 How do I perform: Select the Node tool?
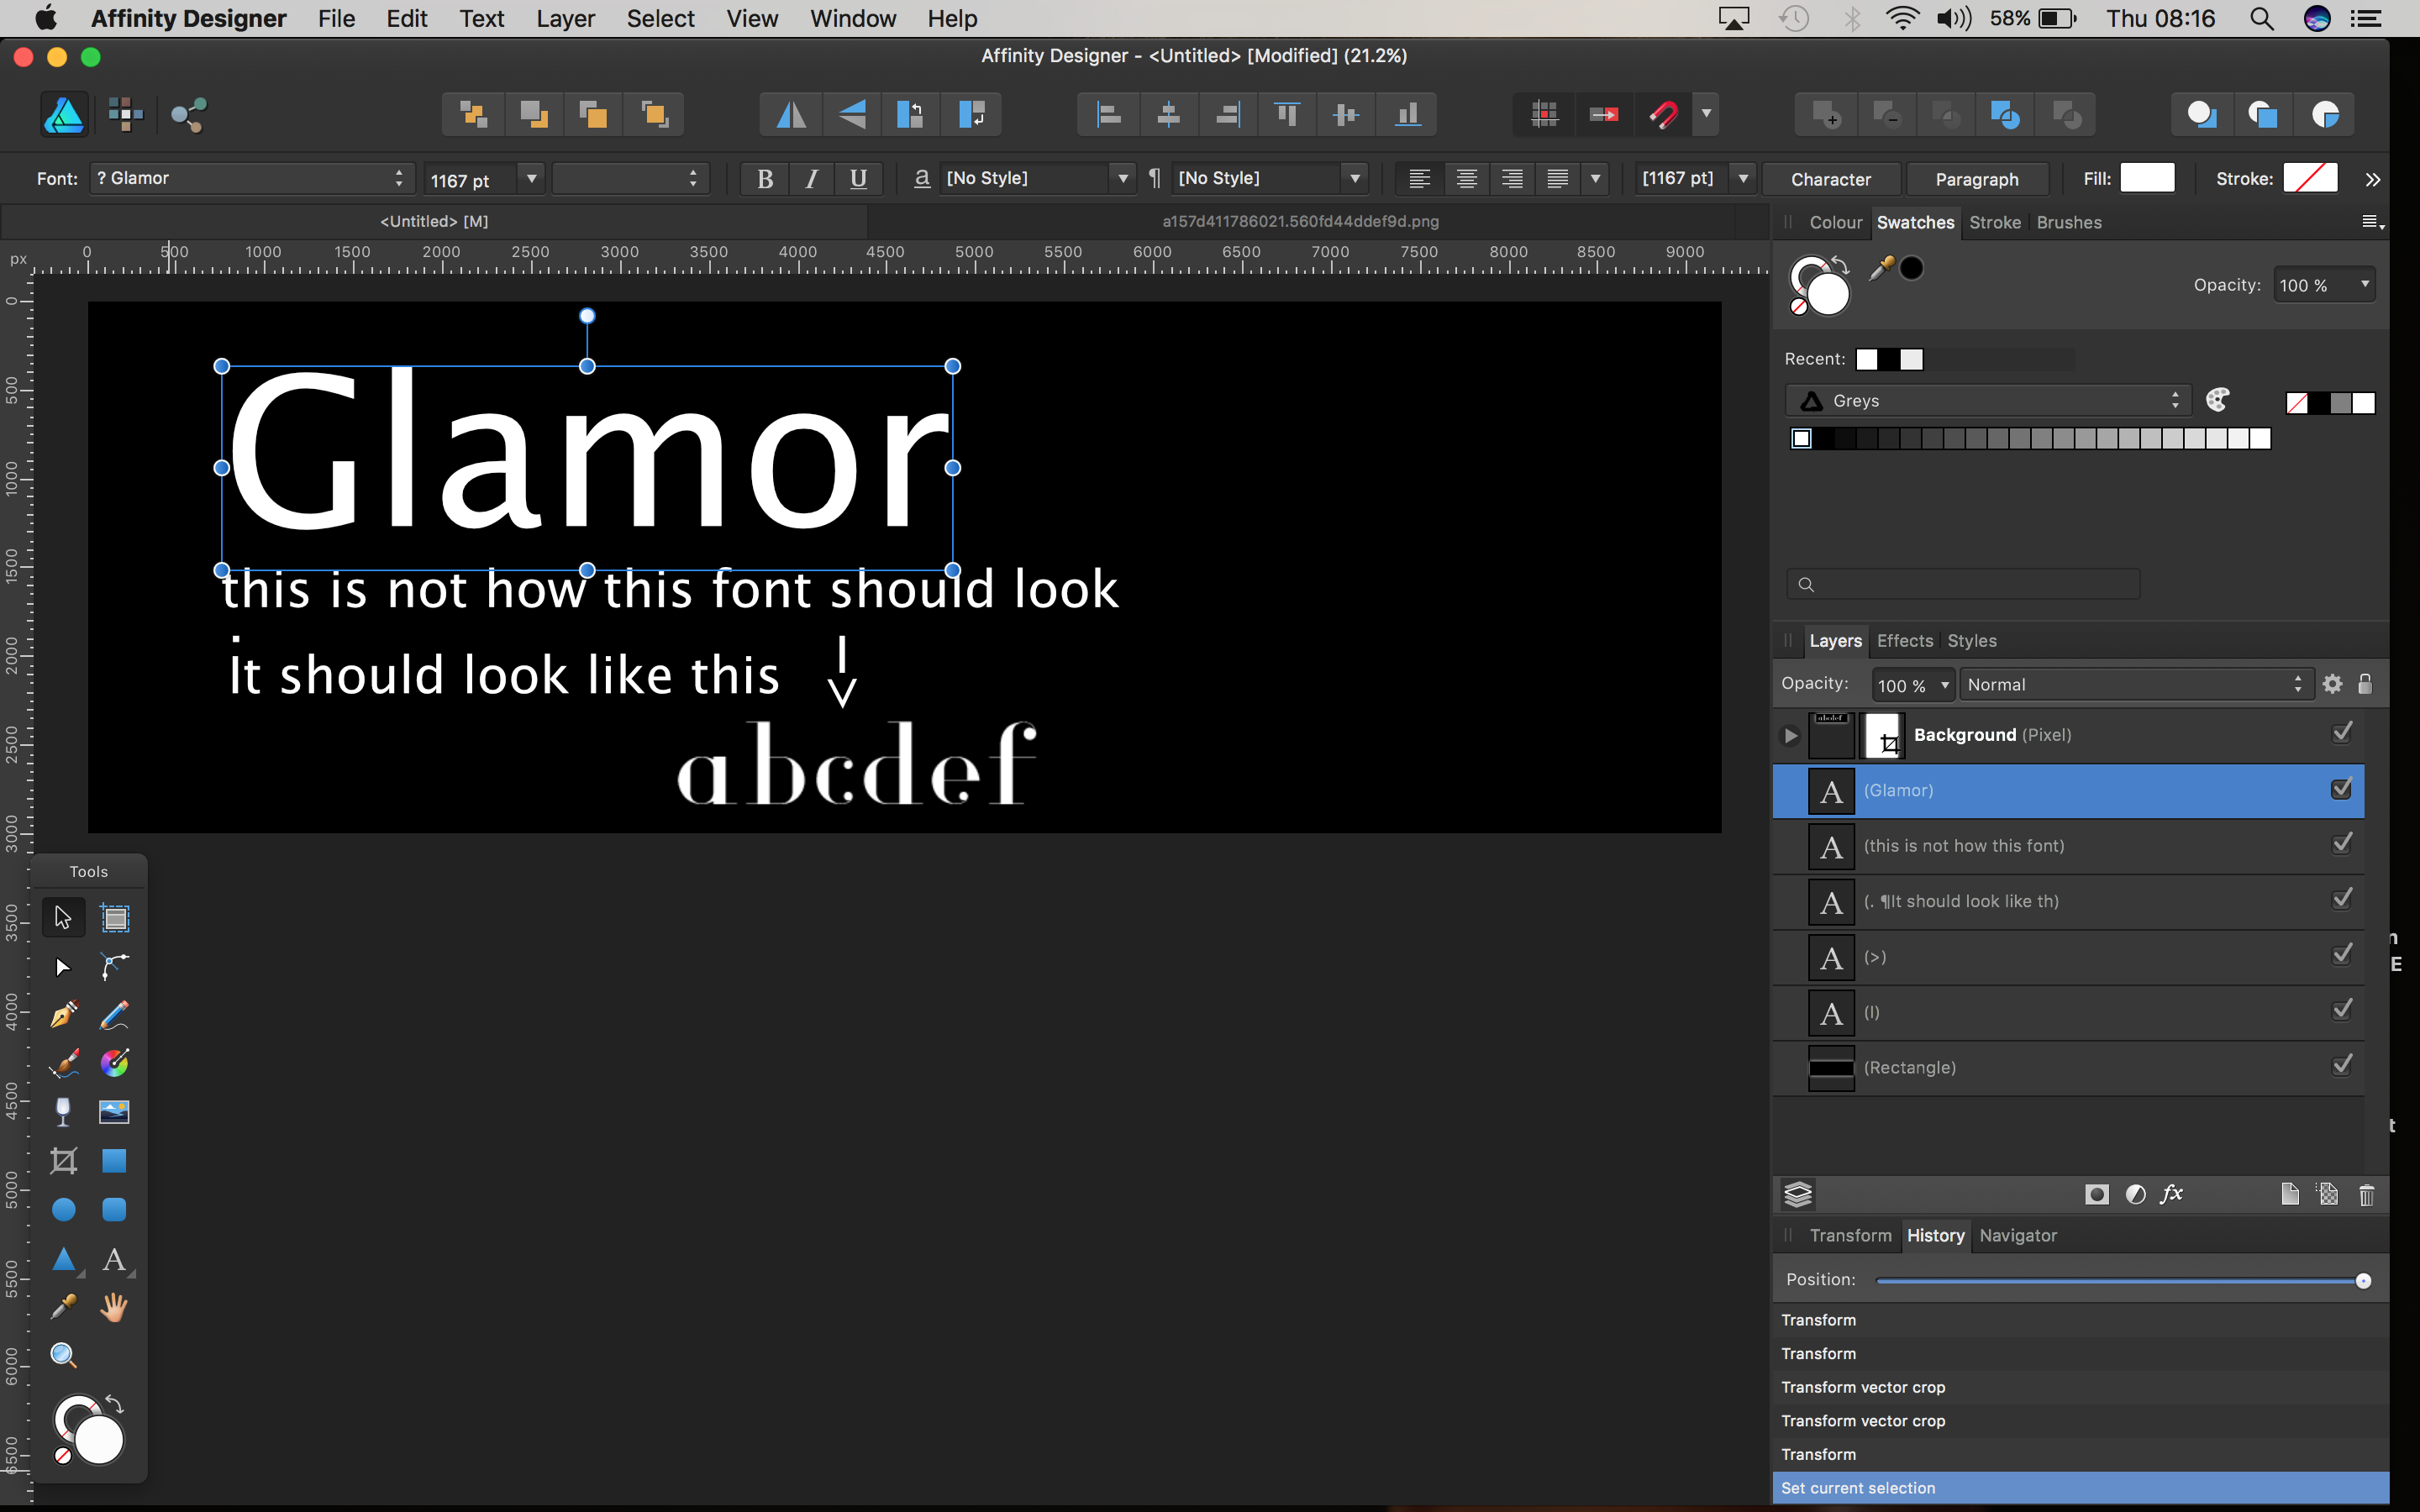click(x=63, y=966)
